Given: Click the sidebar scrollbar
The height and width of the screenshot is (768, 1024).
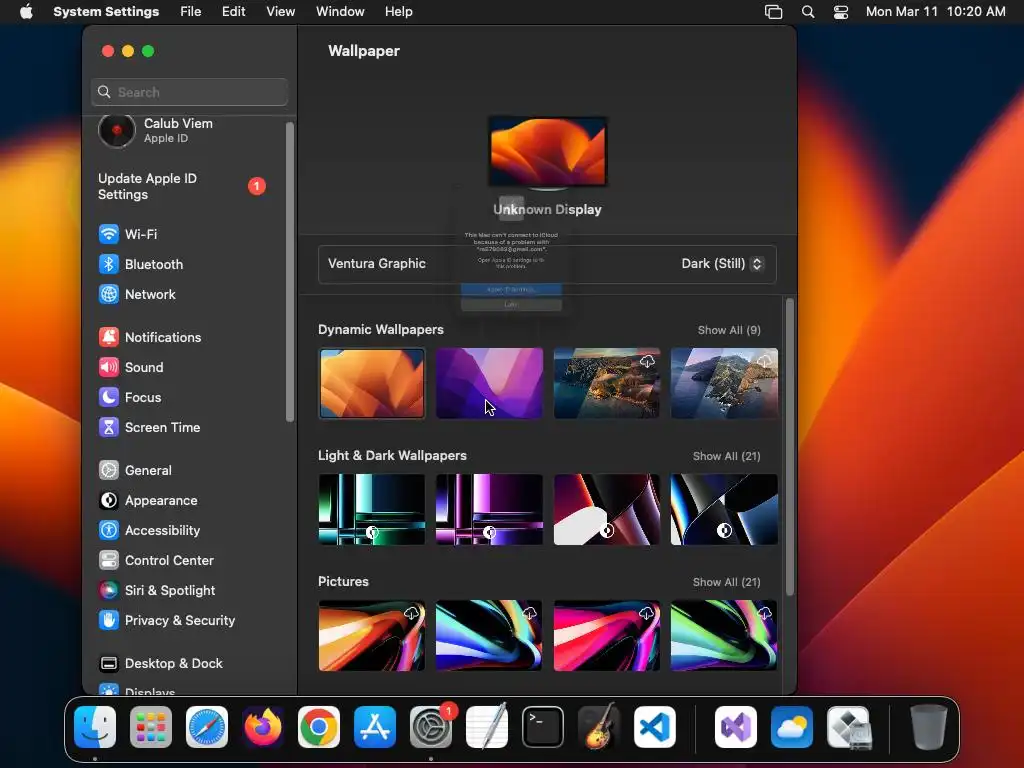Looking at the screenshot, I should tap(289, 272).
